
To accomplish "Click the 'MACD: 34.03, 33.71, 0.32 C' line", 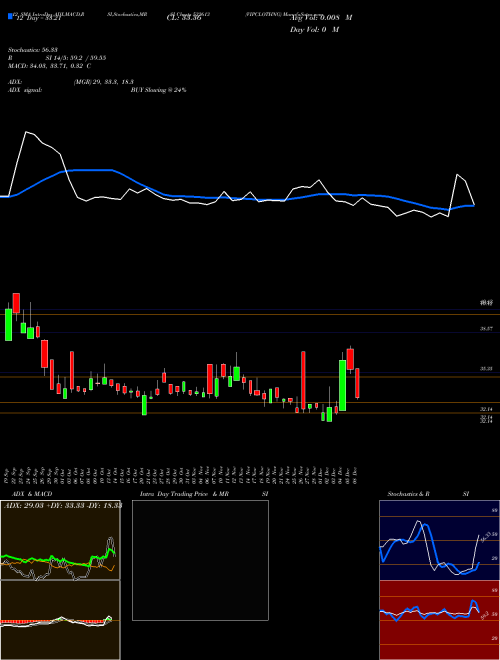I will [x=50, y=66].
